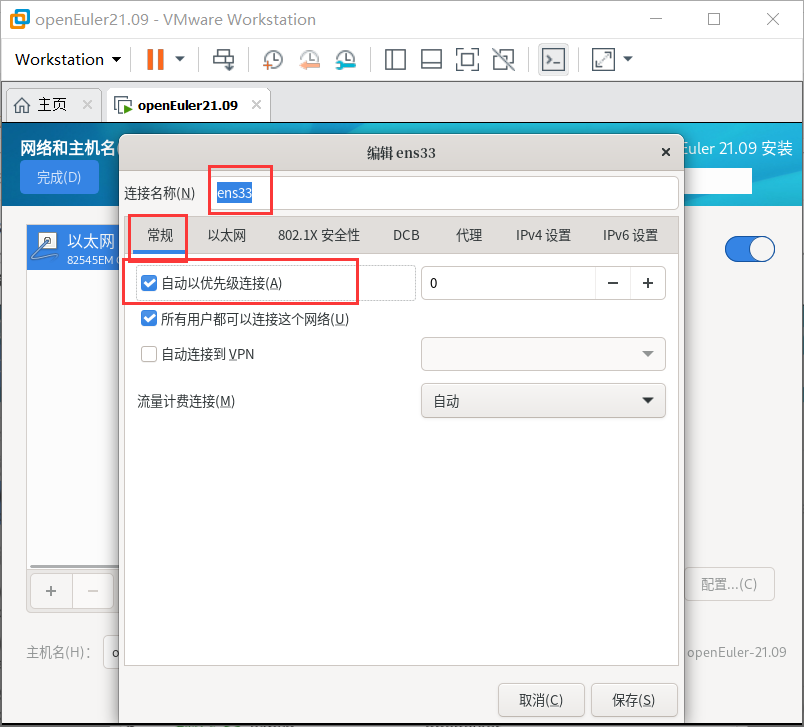Viewport: 804px width, 727px height.
Task: Select the 以太网 device in list
Action: (x=73, y=247)
